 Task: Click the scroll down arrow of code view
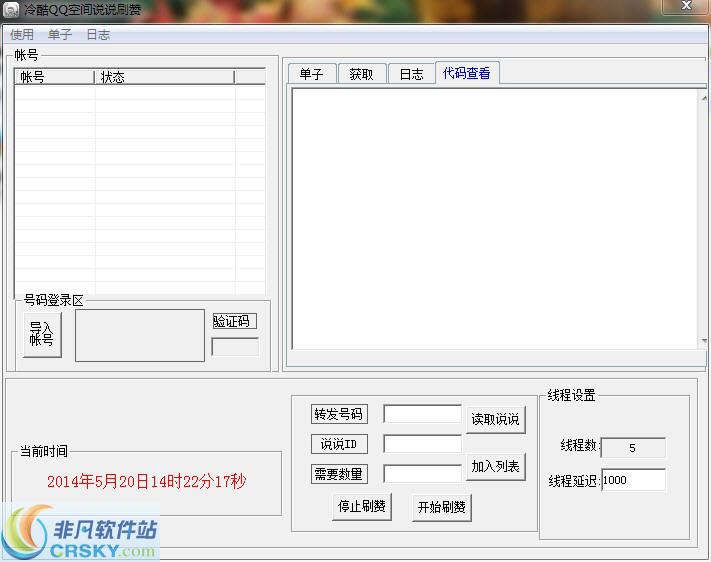pyautogui.click(x=704, y=341)
